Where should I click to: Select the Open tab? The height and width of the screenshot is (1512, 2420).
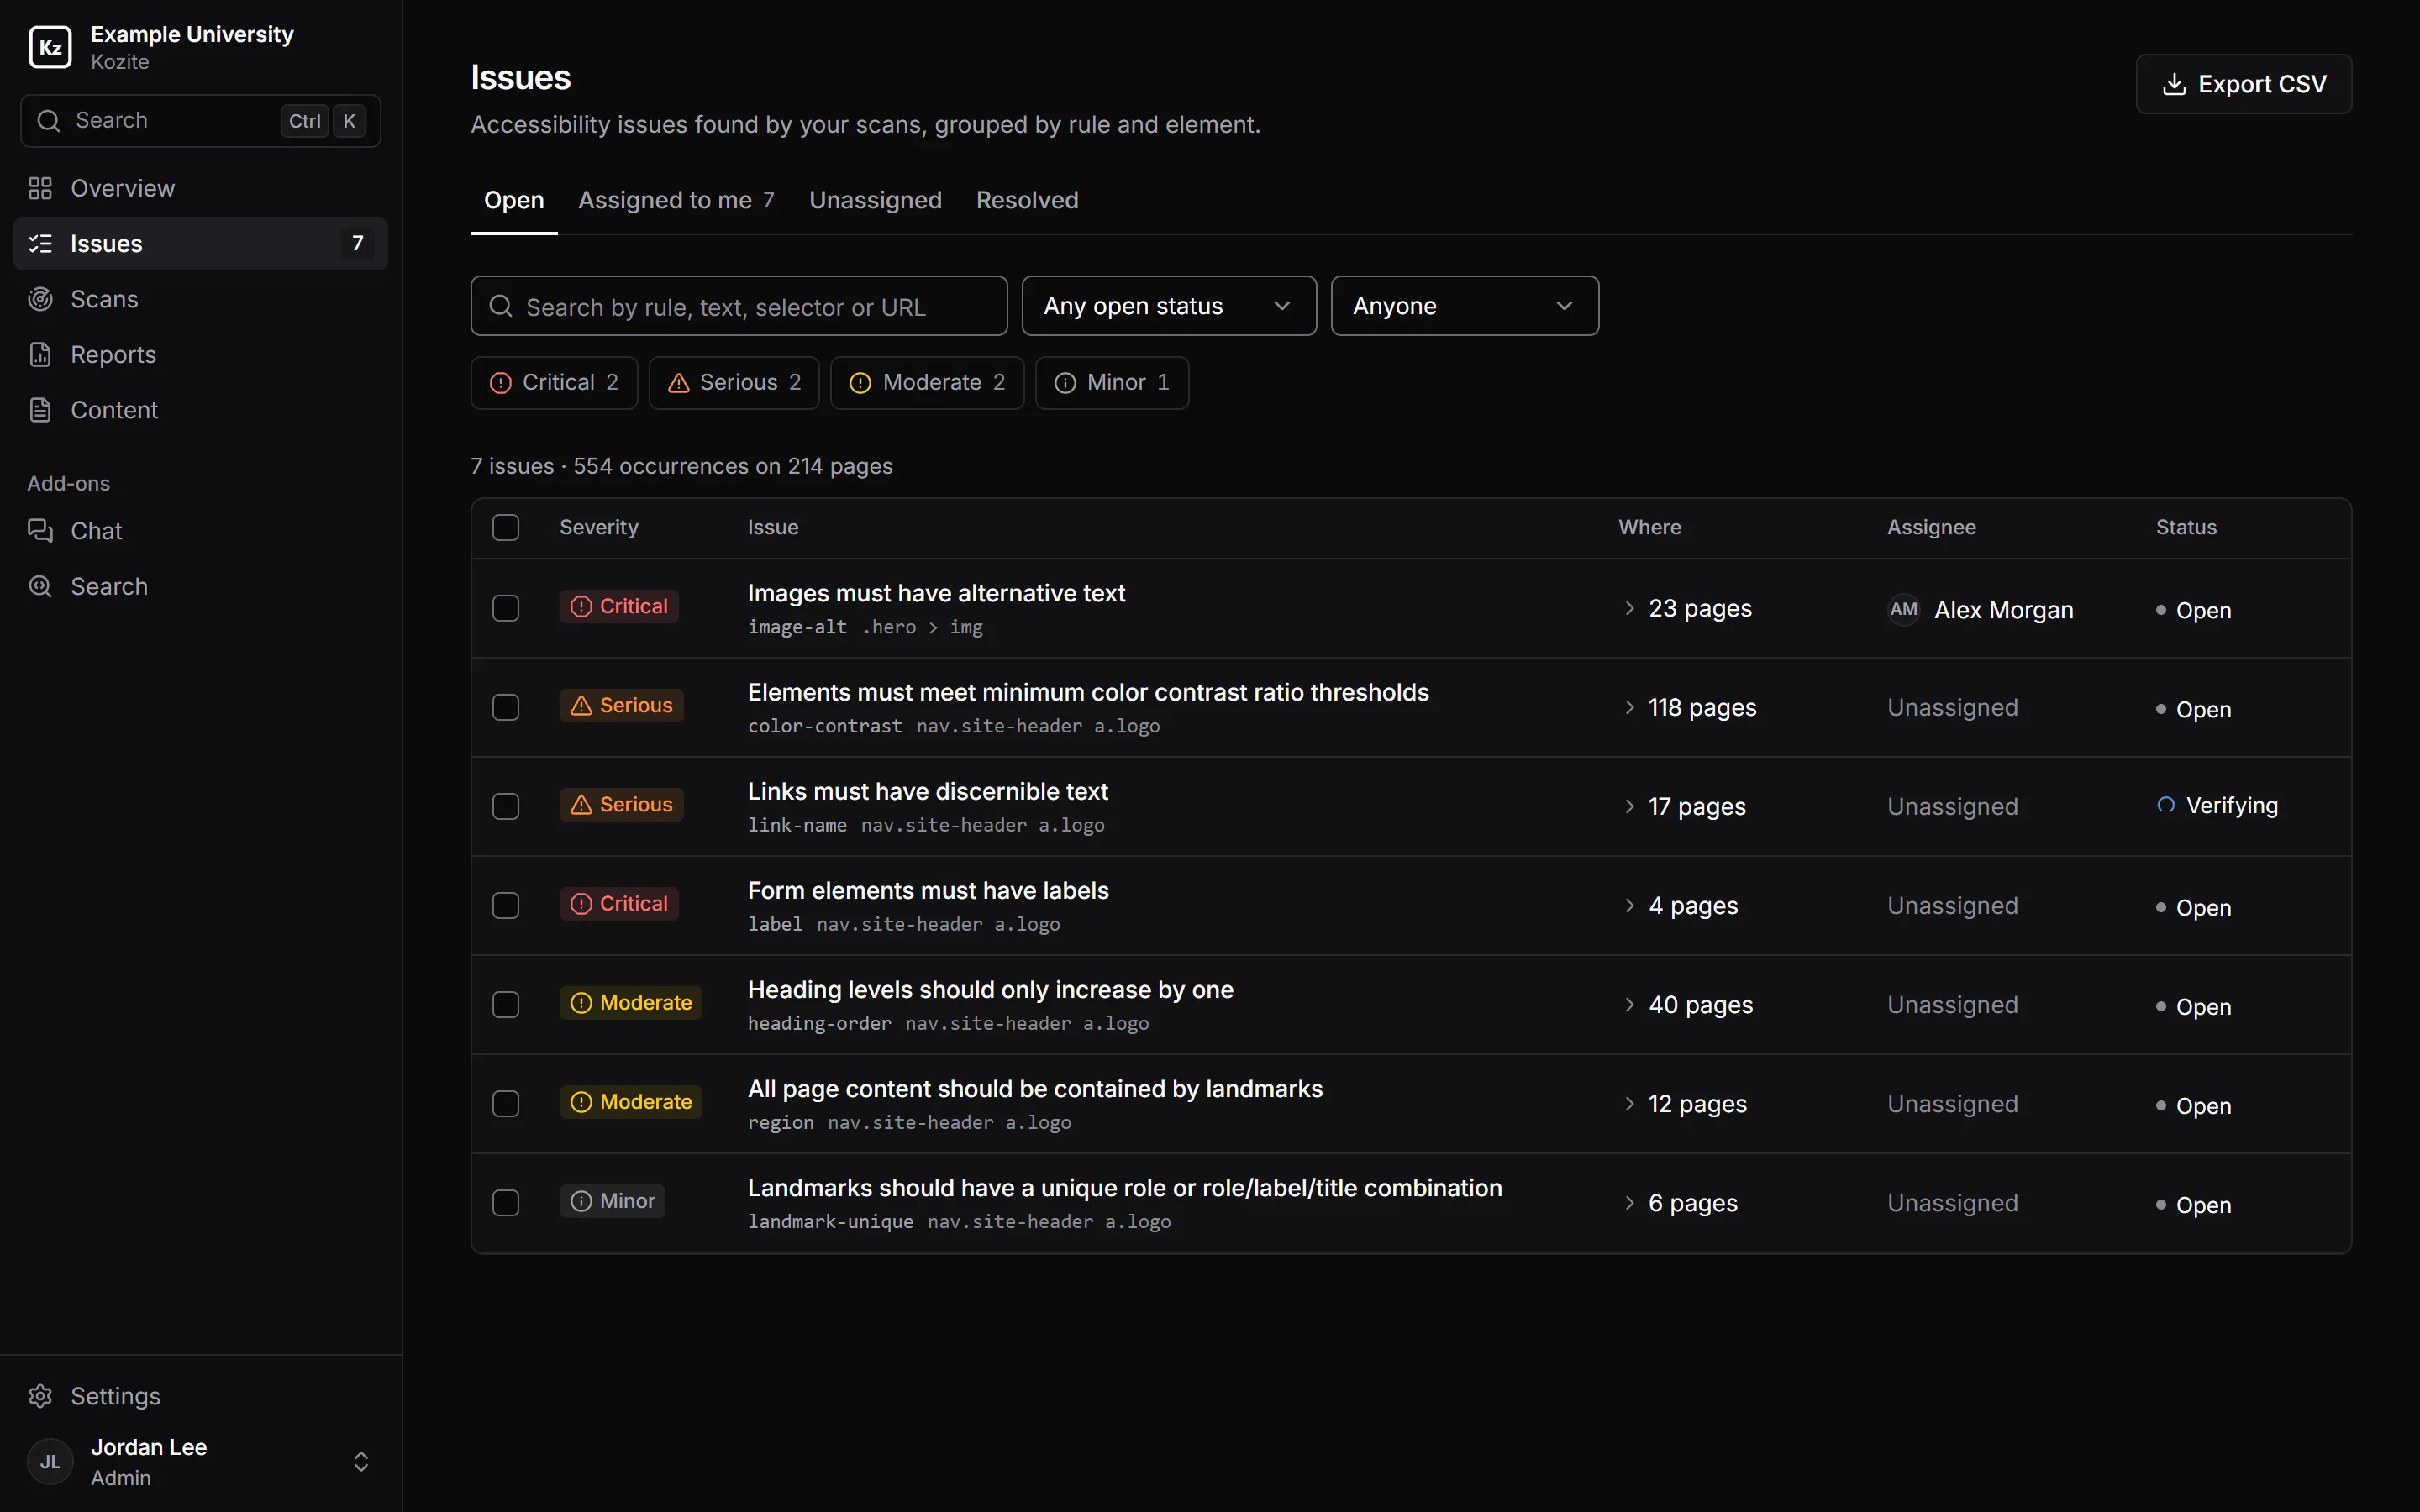(x=514, y=200)
